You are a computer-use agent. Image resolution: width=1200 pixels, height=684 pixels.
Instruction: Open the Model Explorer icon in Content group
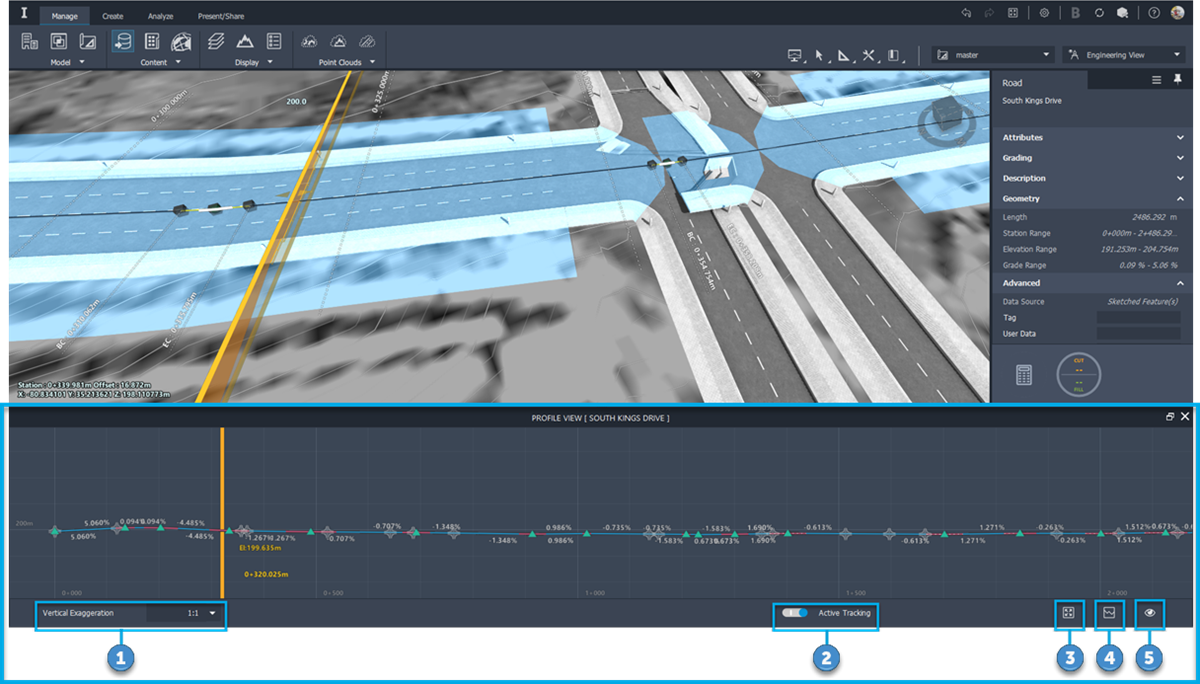152,41
